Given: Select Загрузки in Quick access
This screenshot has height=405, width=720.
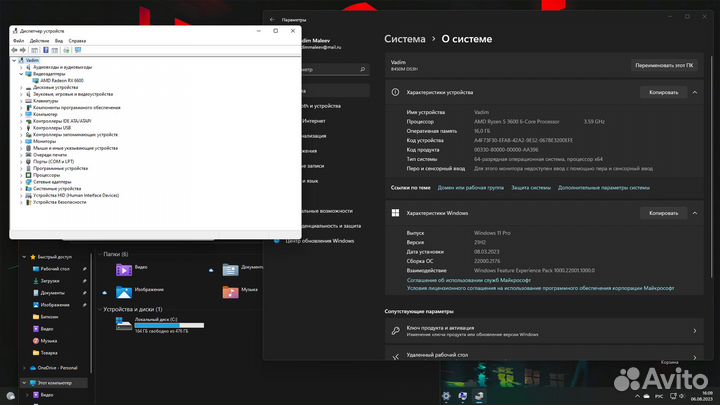Looking at the screenshot, I should (x=50, y=281).
